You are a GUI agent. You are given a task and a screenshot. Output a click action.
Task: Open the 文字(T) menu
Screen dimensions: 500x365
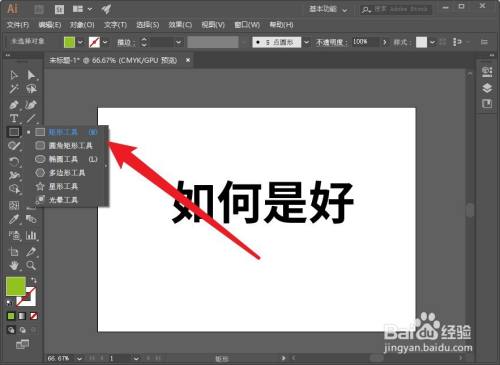click(115, 25)
